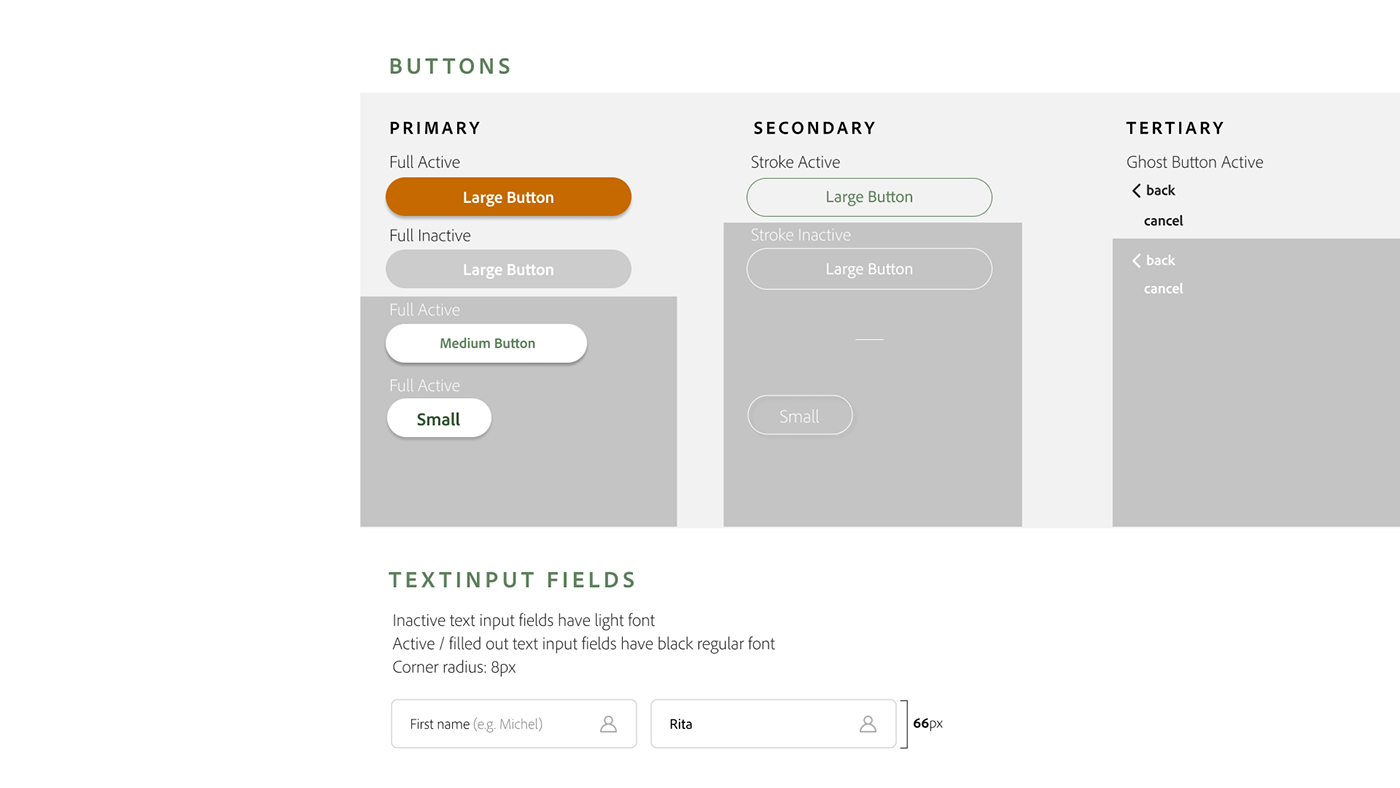Select cancel under Ghost Button Active
Screen dimensions: 1400x788
click(1163, 221)
